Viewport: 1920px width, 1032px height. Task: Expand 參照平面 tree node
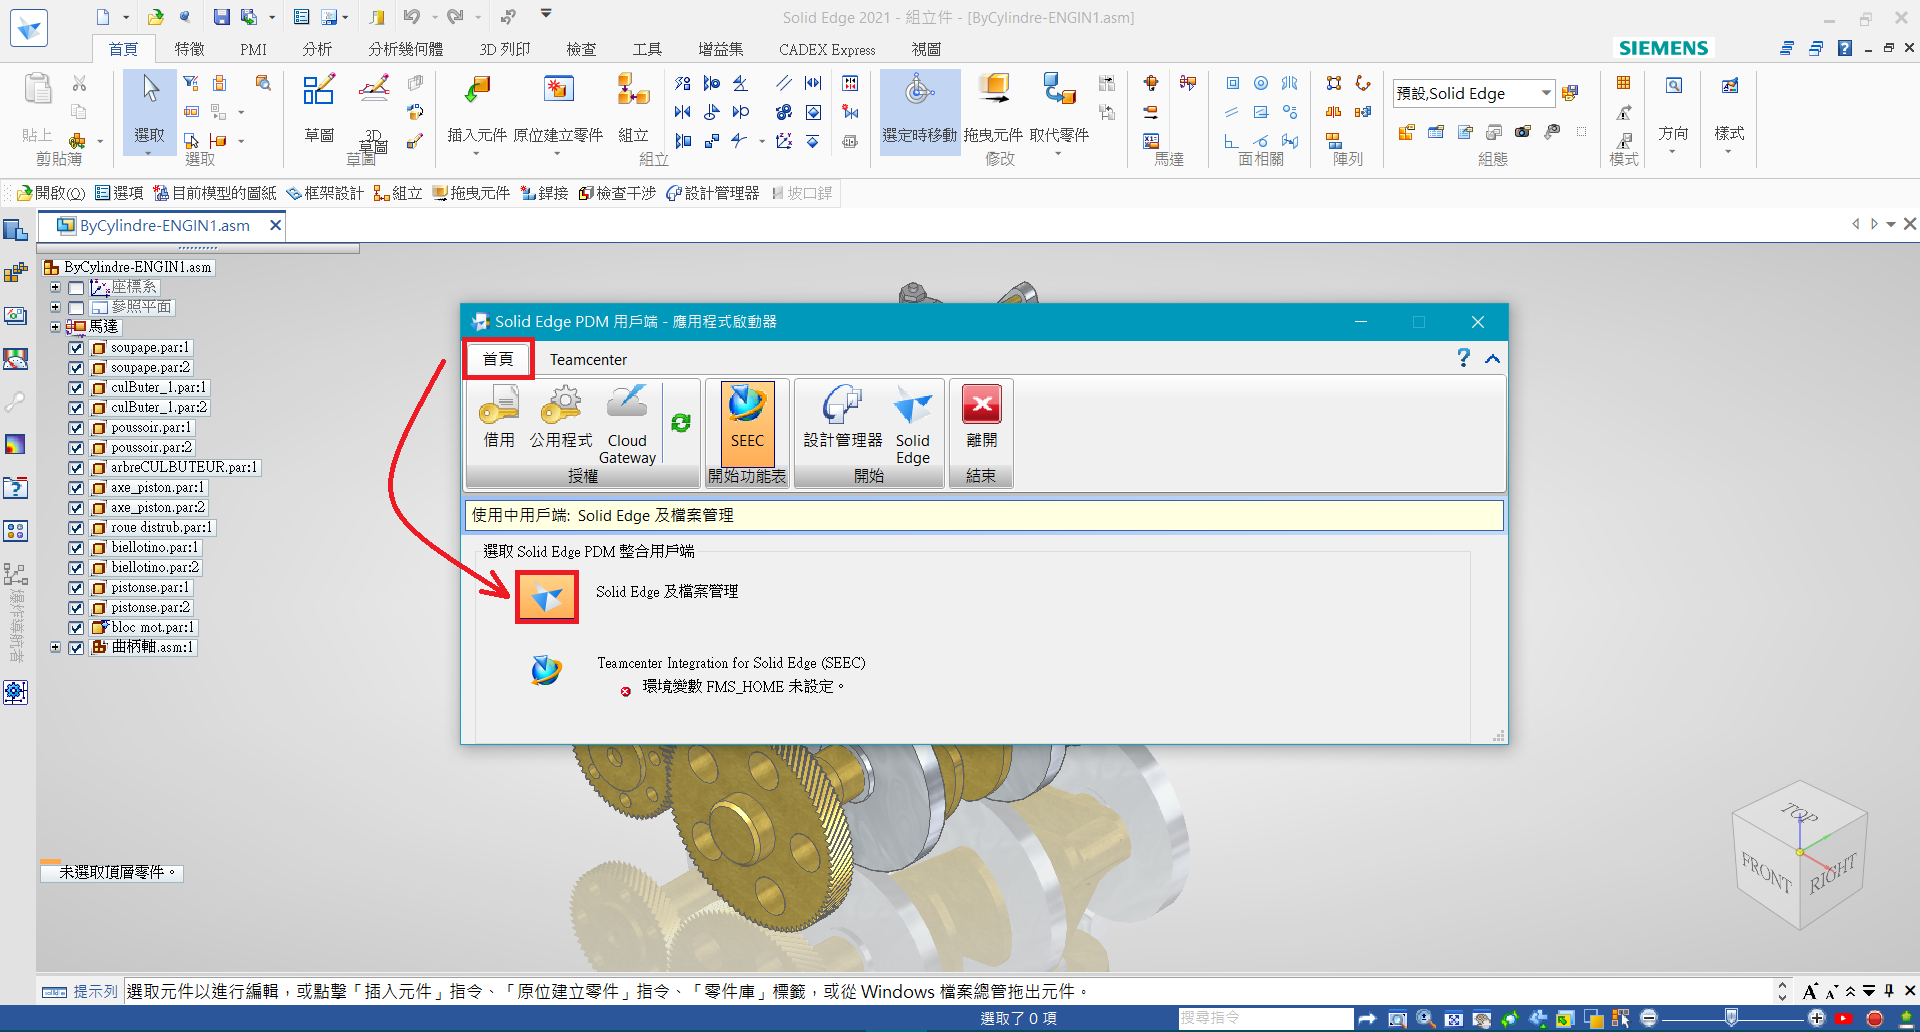56,307
